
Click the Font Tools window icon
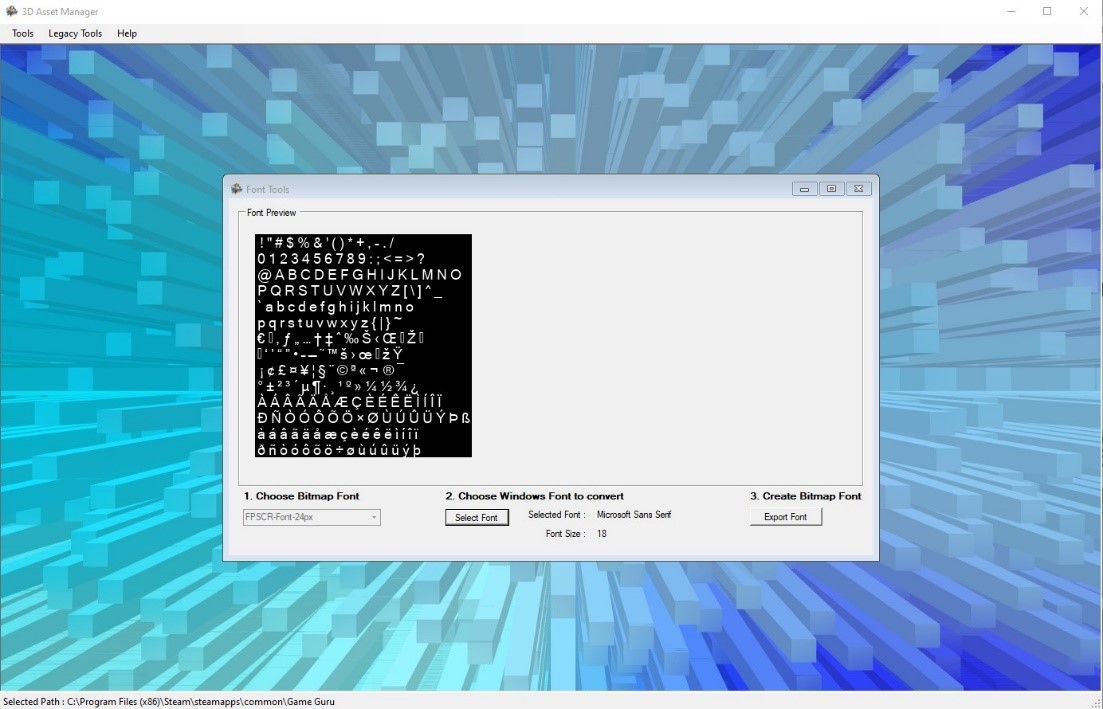[x=236, y=189]
